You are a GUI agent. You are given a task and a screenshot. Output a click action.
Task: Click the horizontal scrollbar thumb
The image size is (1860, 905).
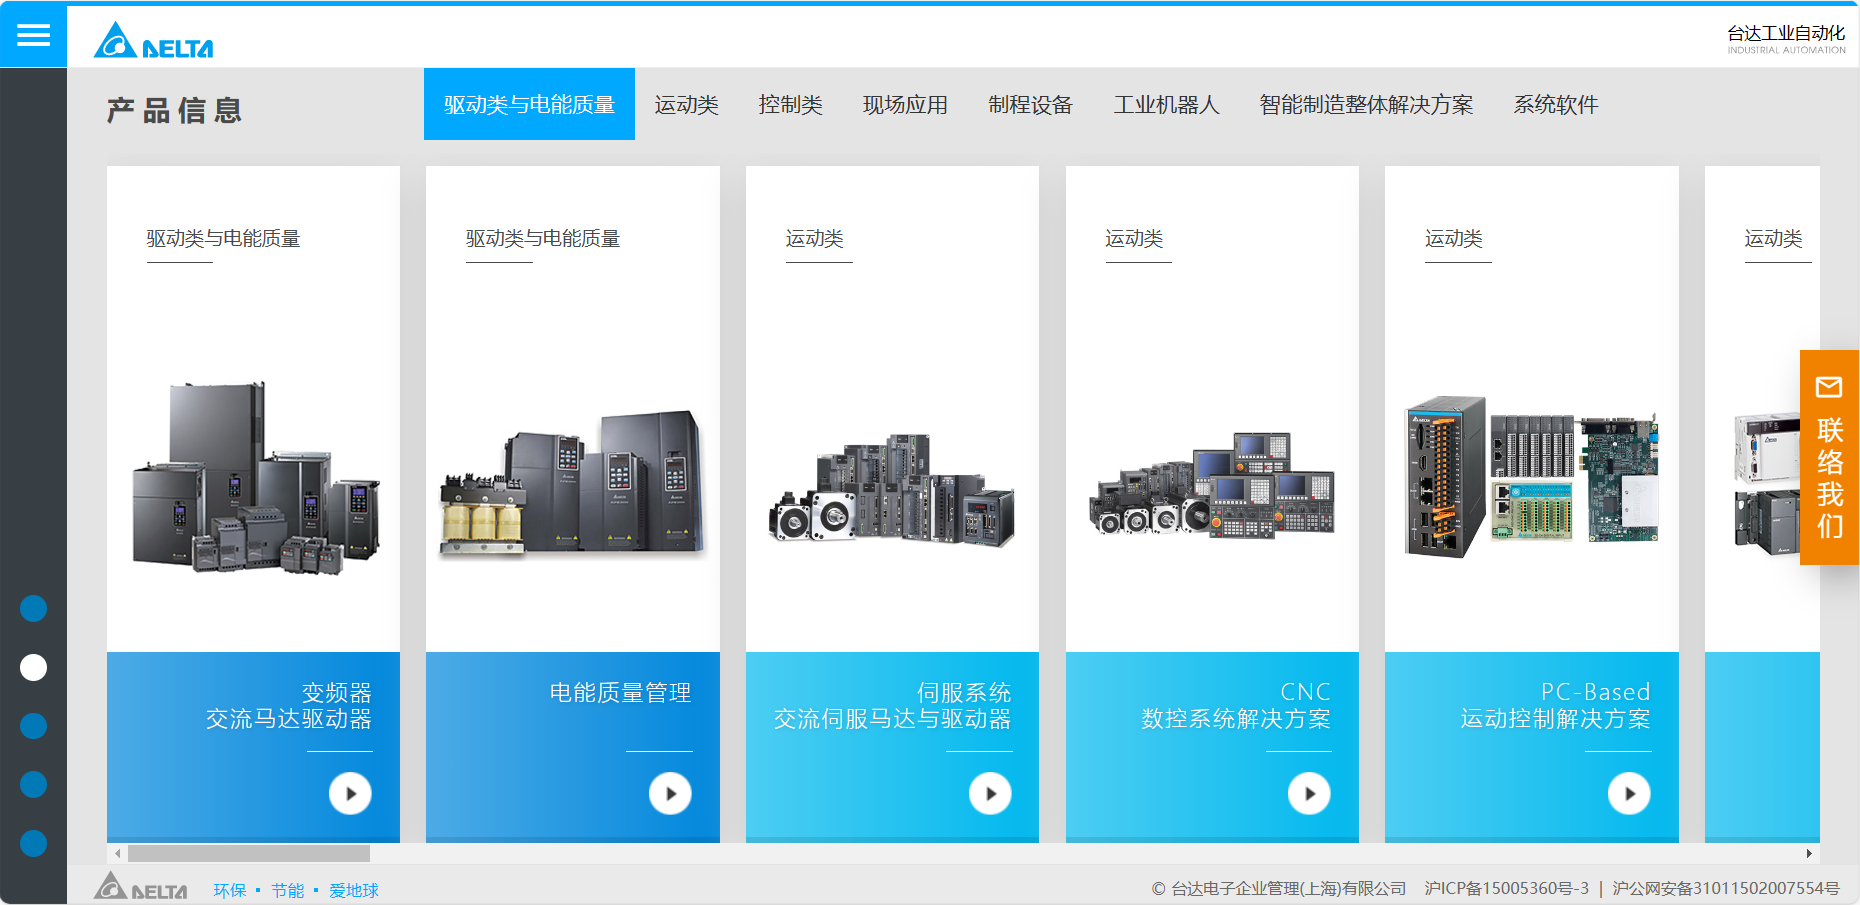point(249,854)
